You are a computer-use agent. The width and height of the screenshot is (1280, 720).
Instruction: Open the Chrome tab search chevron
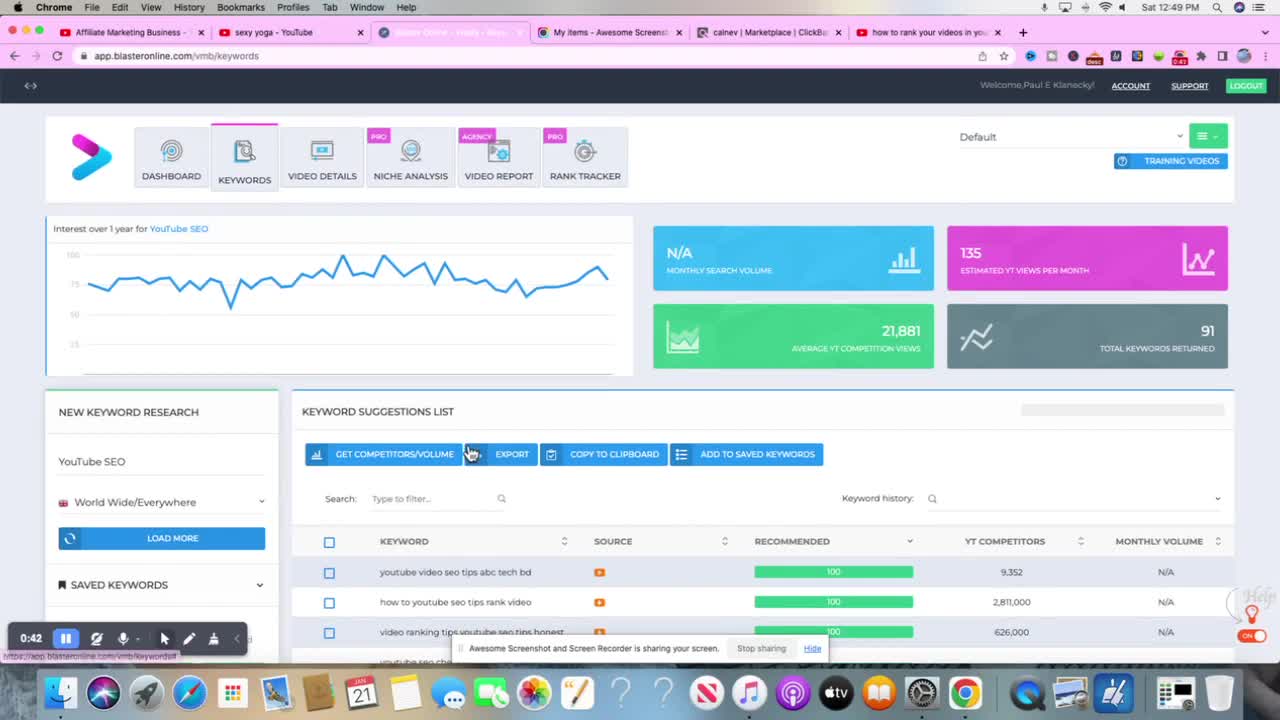(x=1266, y=32)
